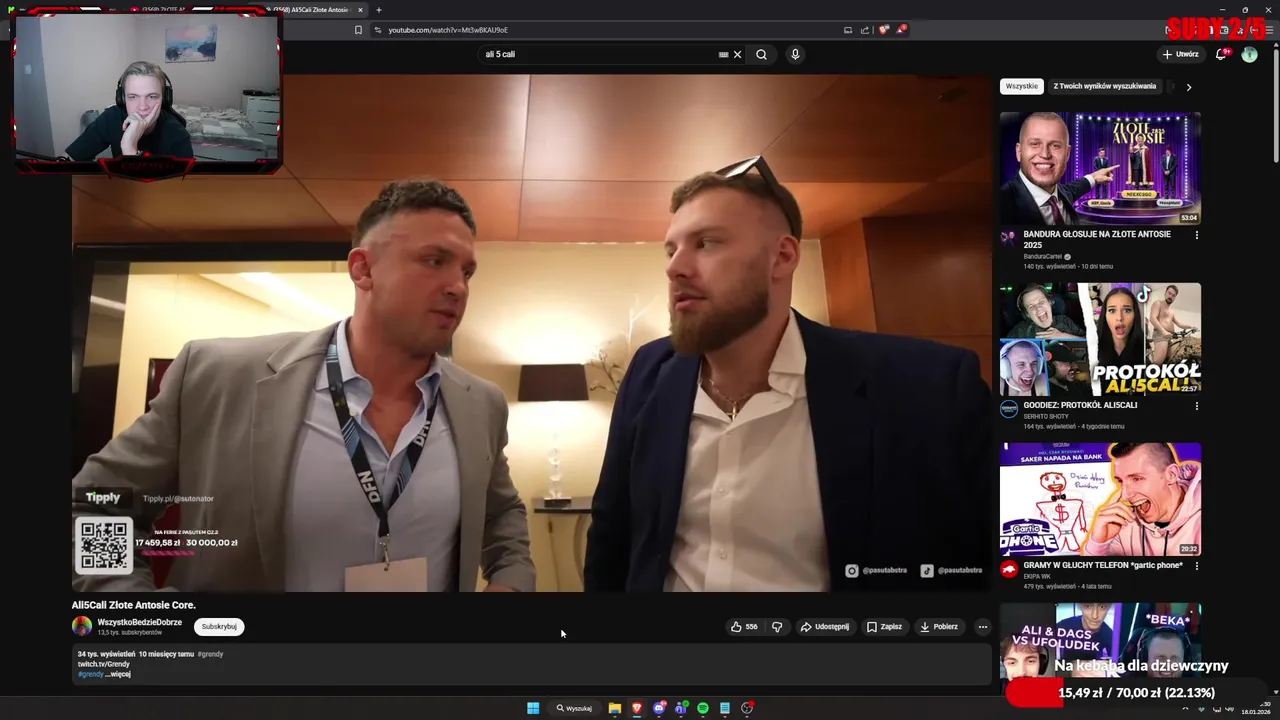Click the Brave Rewards triangle icon

click(x=901, y=30)
